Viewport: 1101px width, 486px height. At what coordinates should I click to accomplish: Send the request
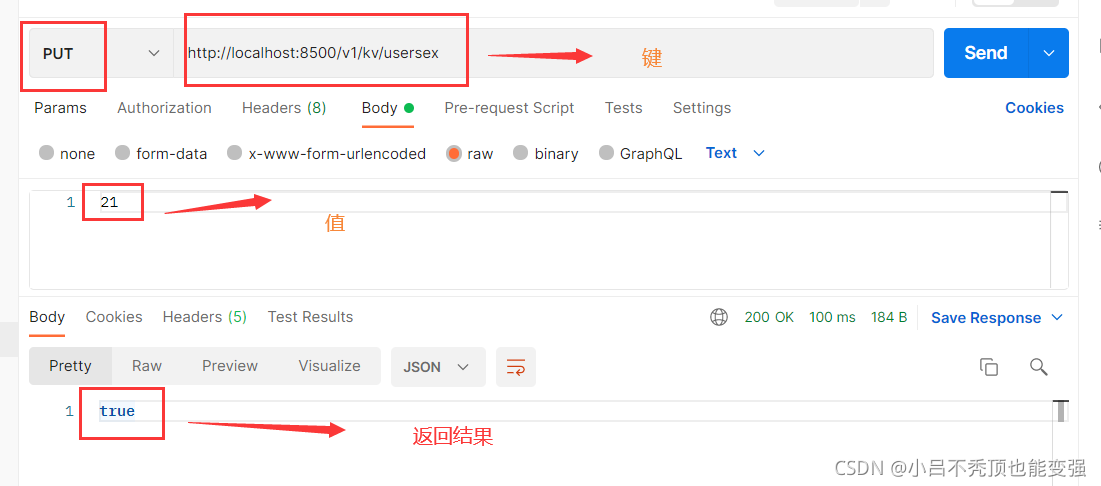(986, 53)
